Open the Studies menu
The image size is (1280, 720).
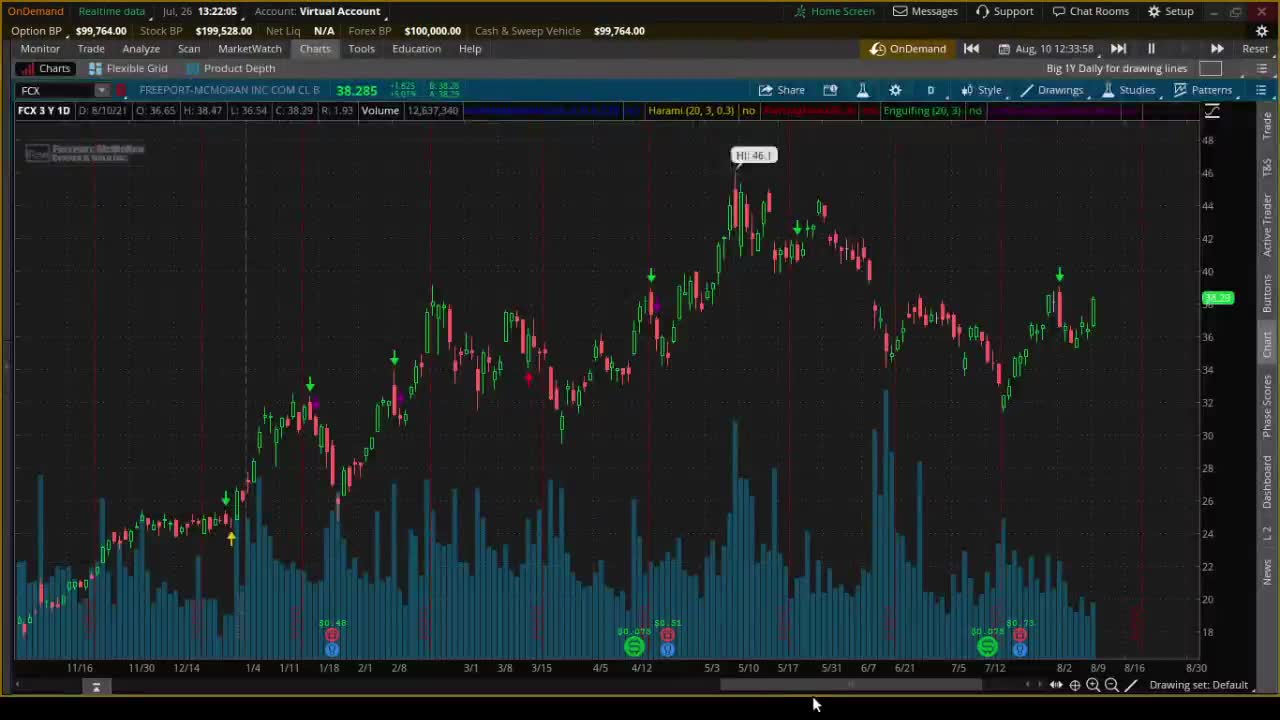point(1128,90)
